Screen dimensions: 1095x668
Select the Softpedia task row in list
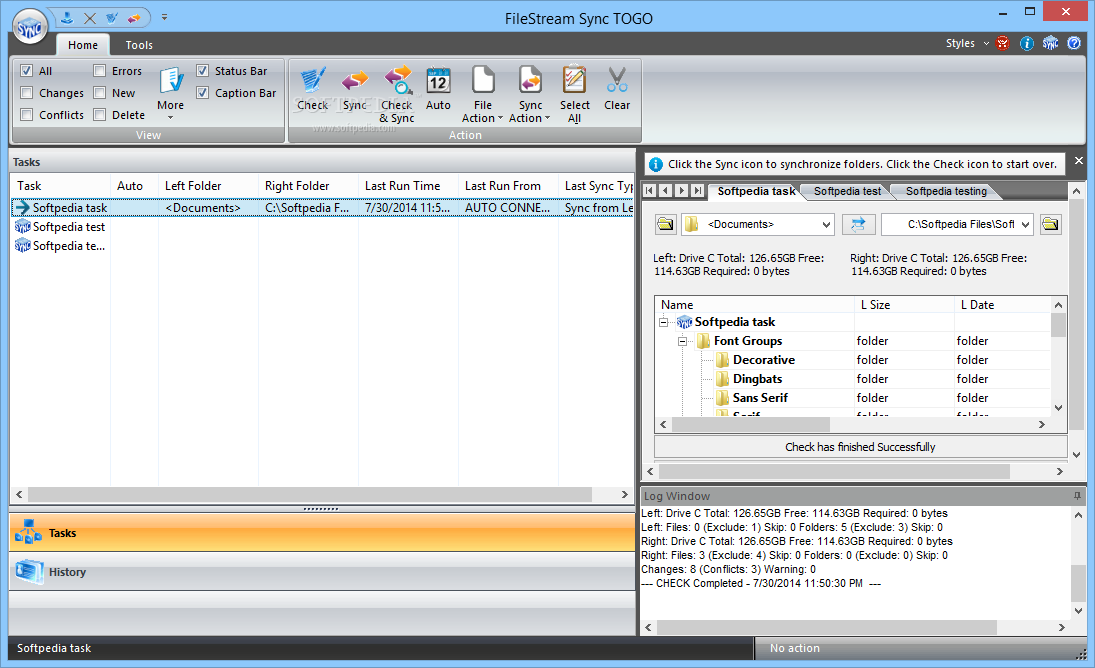tap(322, 207)
